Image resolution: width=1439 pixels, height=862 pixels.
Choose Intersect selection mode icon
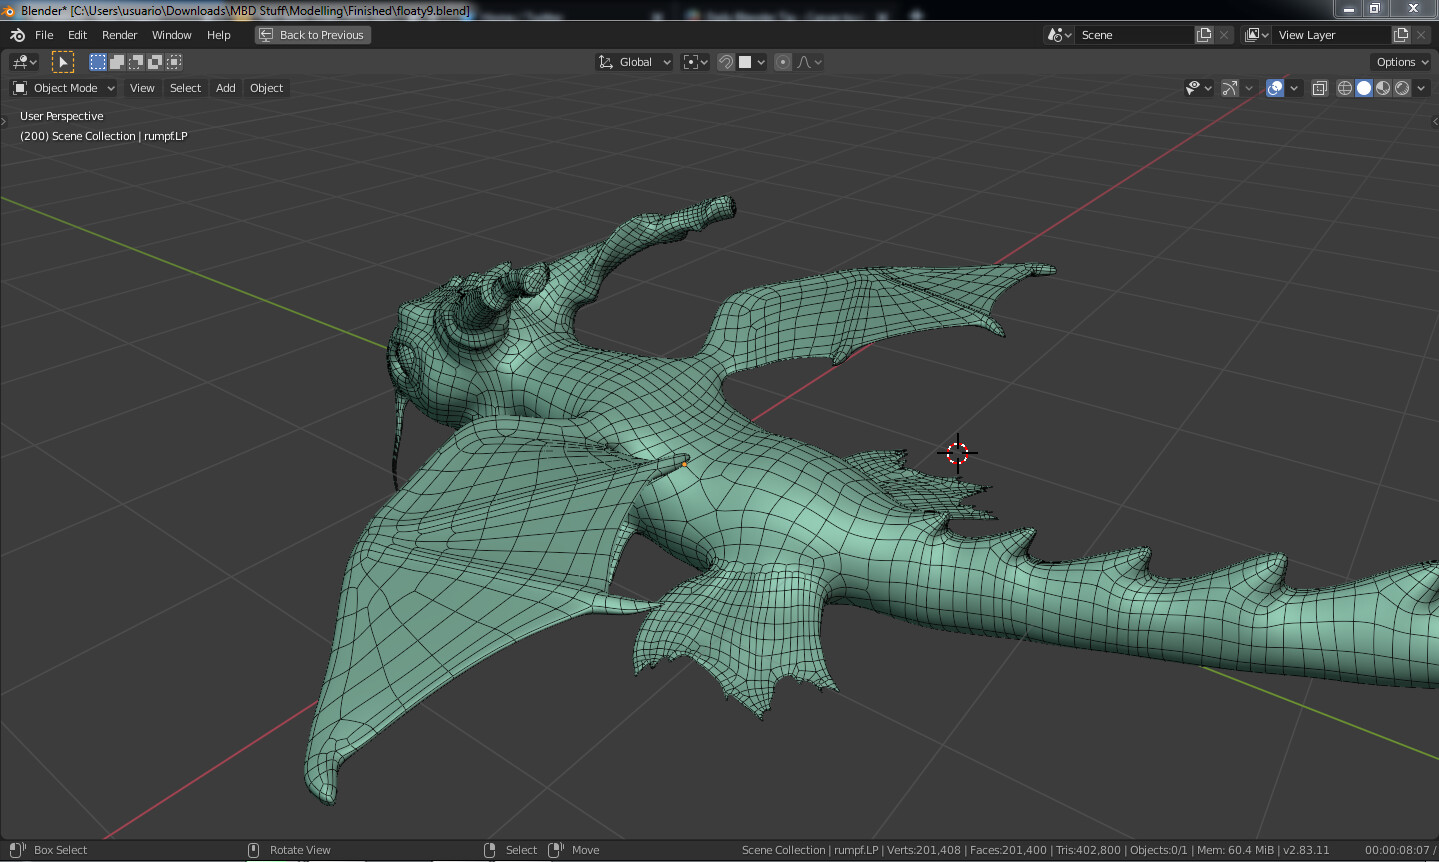tap(174, 62)
